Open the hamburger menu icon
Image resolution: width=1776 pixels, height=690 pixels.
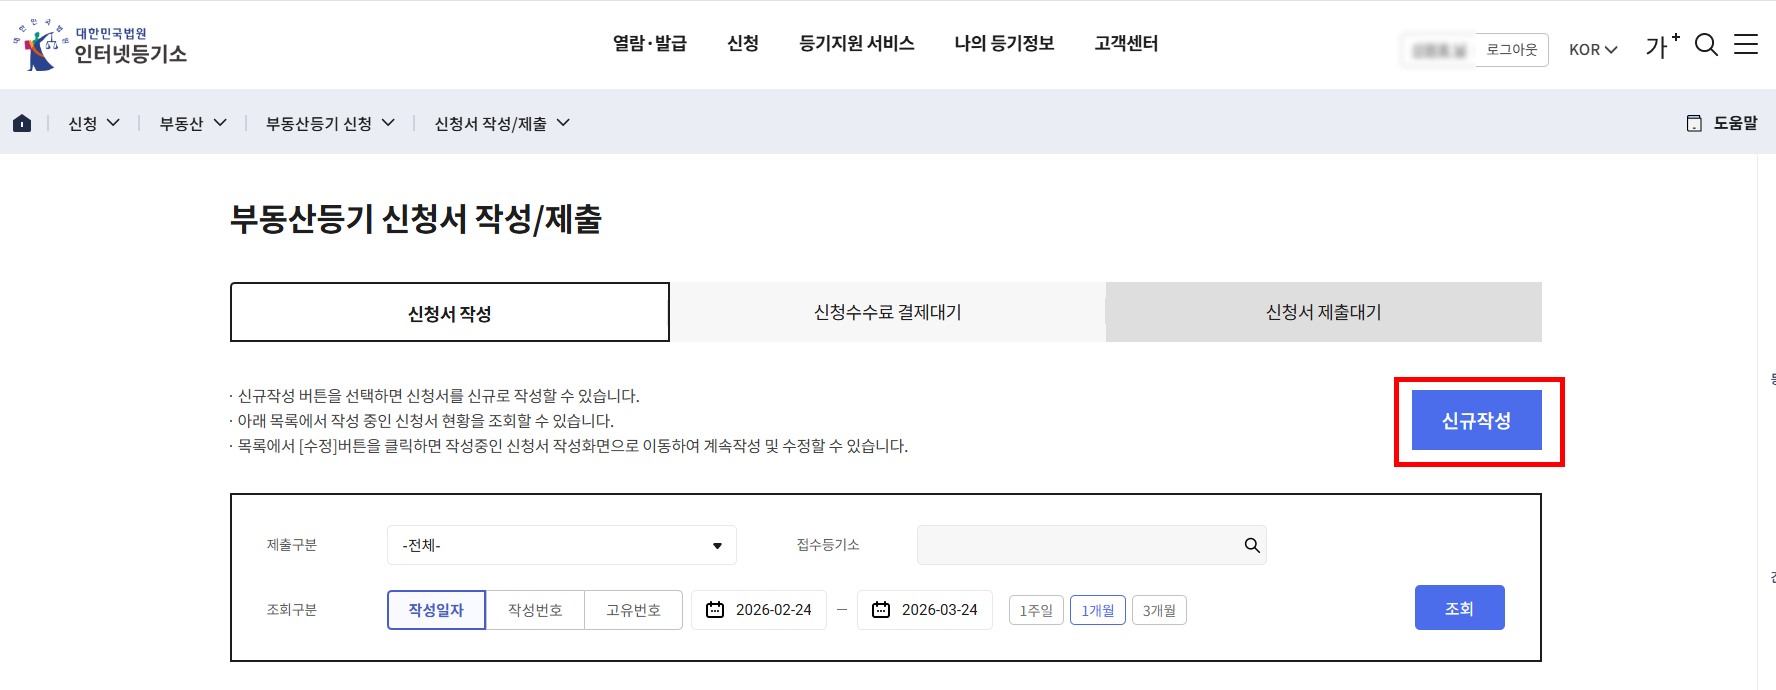1746,45
